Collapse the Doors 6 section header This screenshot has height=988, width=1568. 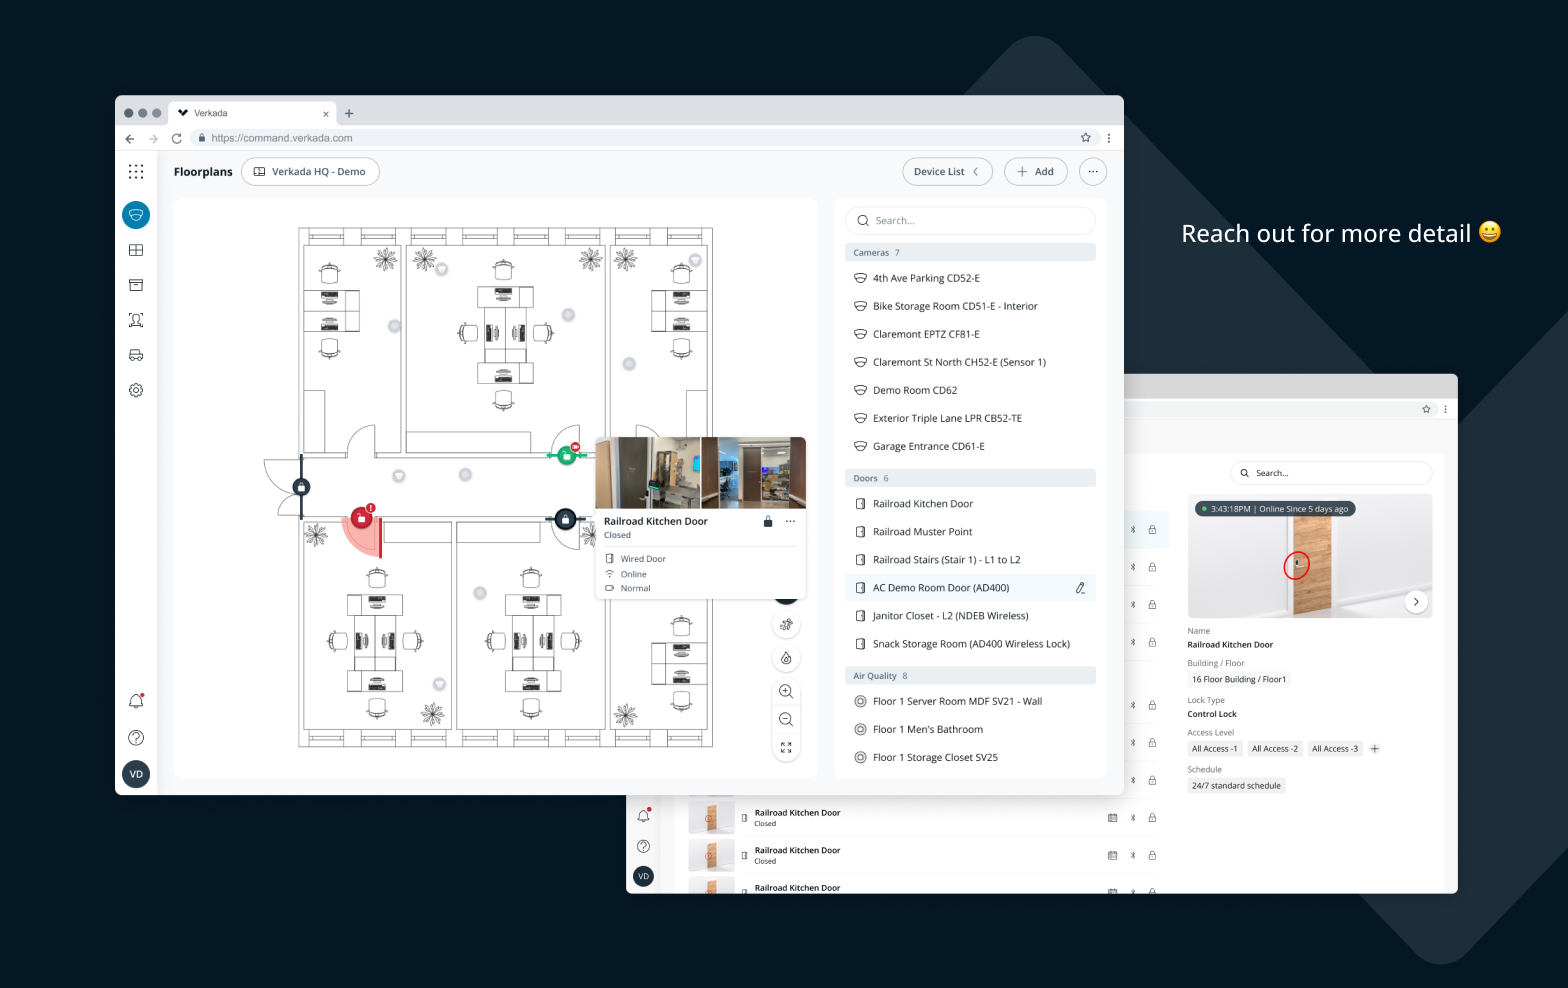tap(970, 479)
